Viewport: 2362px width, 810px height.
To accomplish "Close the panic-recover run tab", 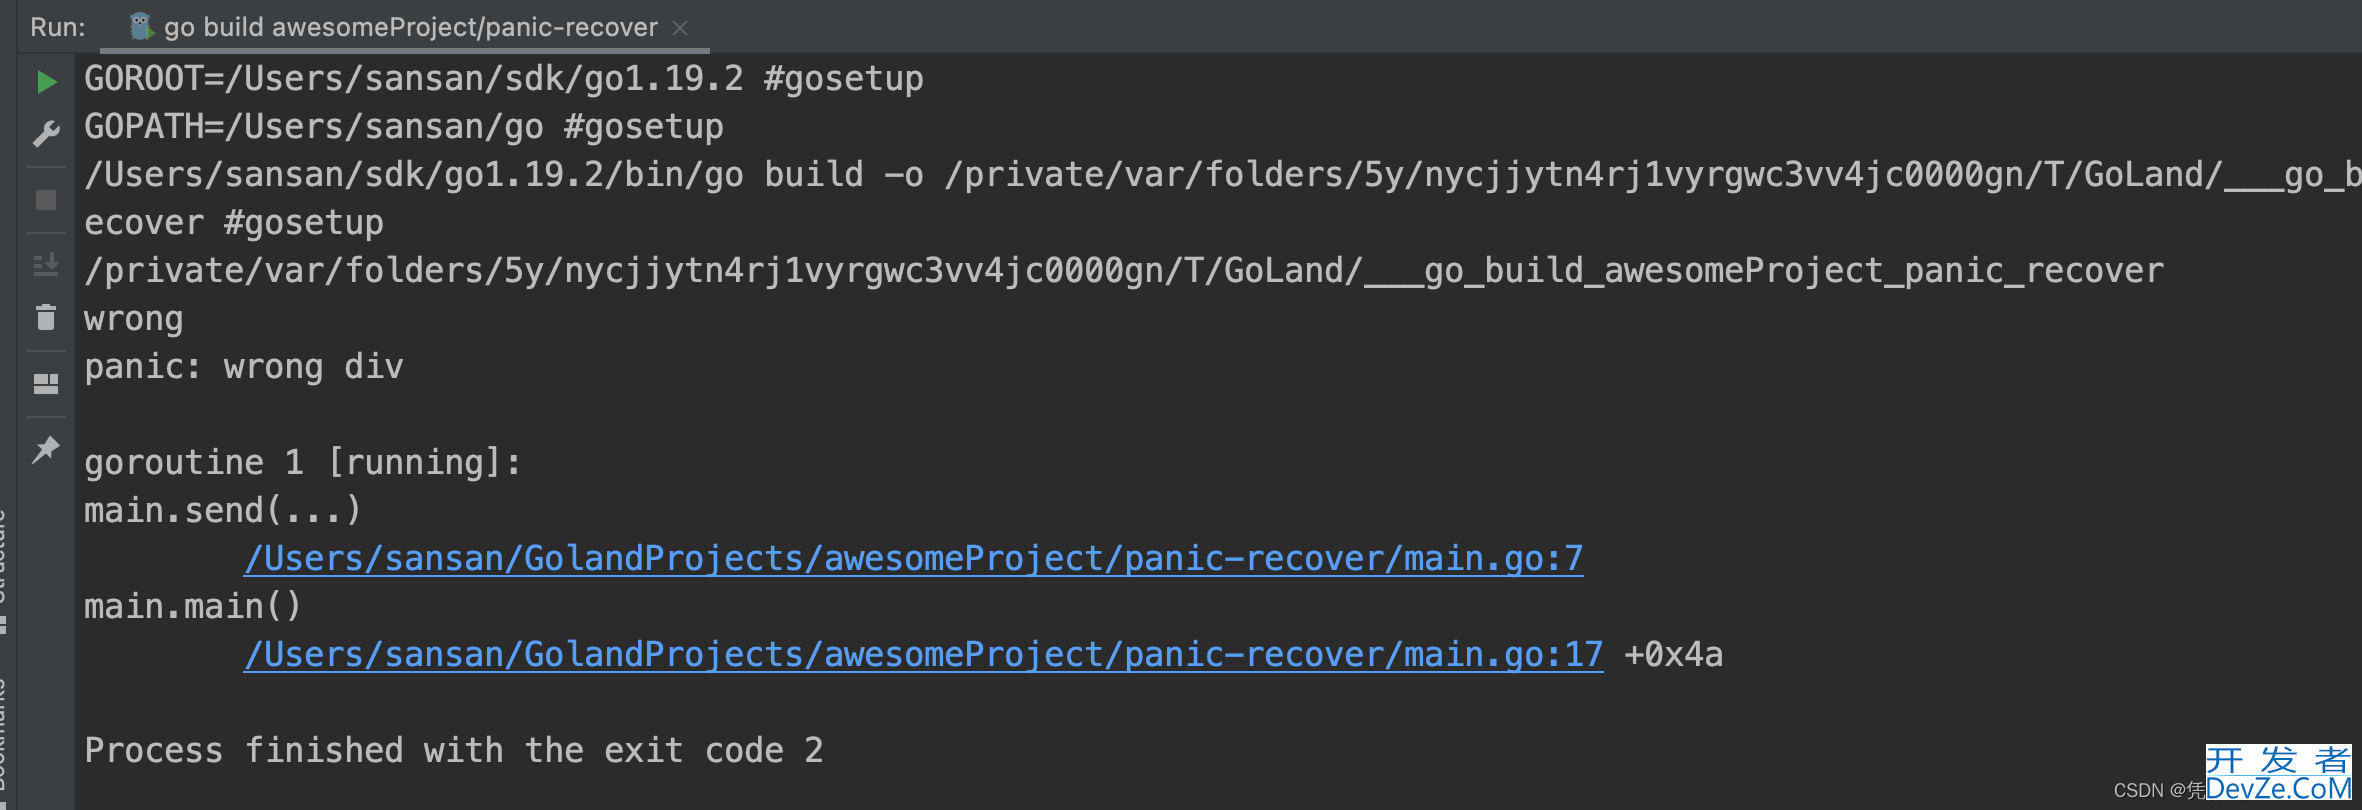I will pos(680,28).
